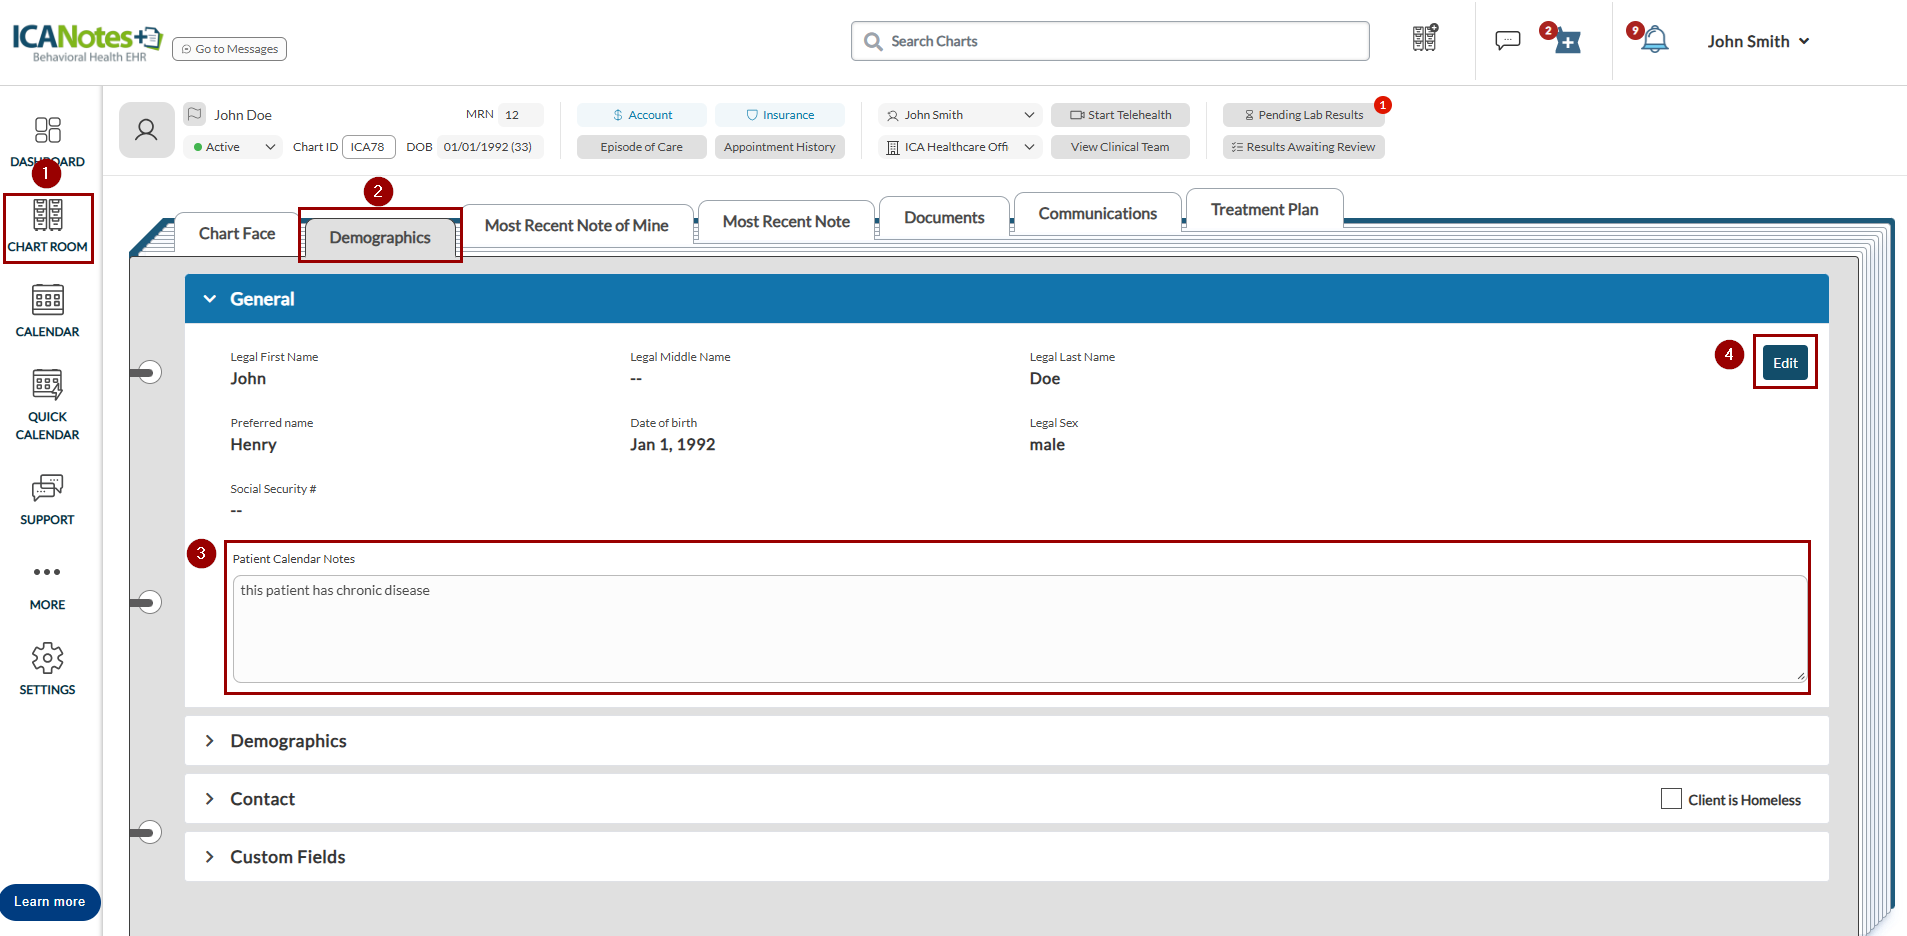Open the Calendar sidebar icon

click(47, 301)
